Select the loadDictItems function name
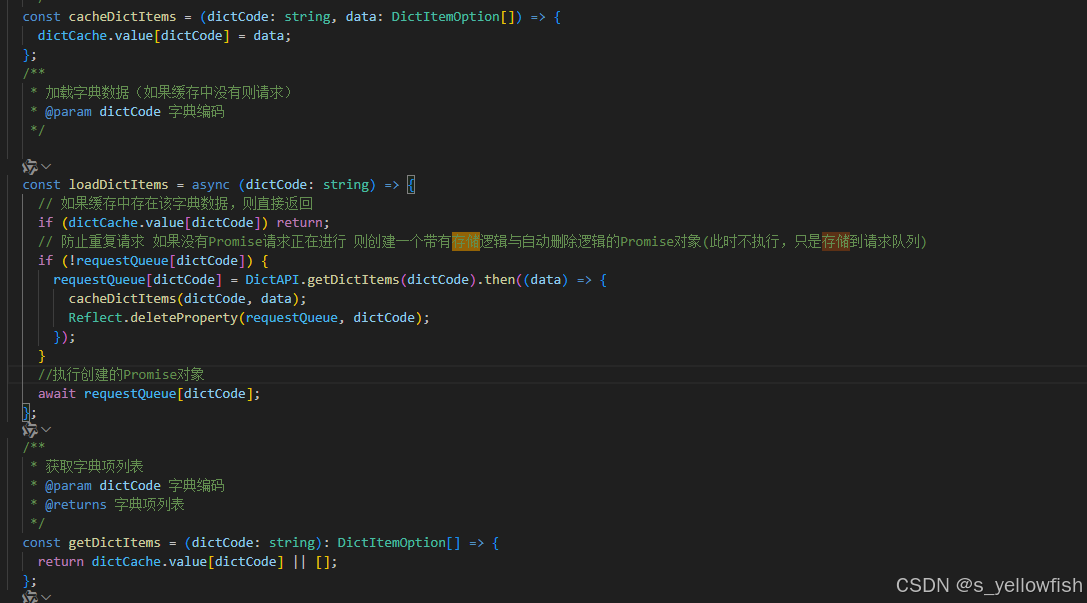The image size is (1087, 603). point(118,184)
